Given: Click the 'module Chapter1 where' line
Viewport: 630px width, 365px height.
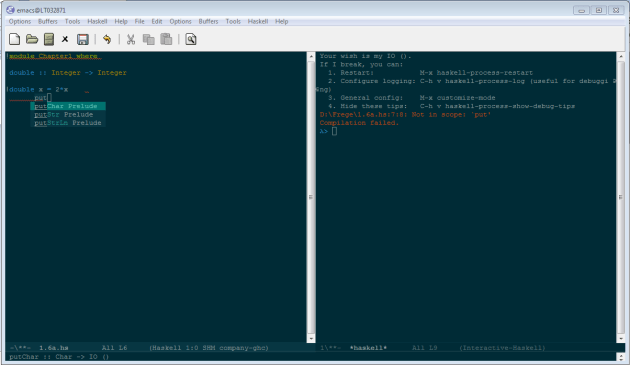Looking at the screenshot, I should [x=53, y=56].
